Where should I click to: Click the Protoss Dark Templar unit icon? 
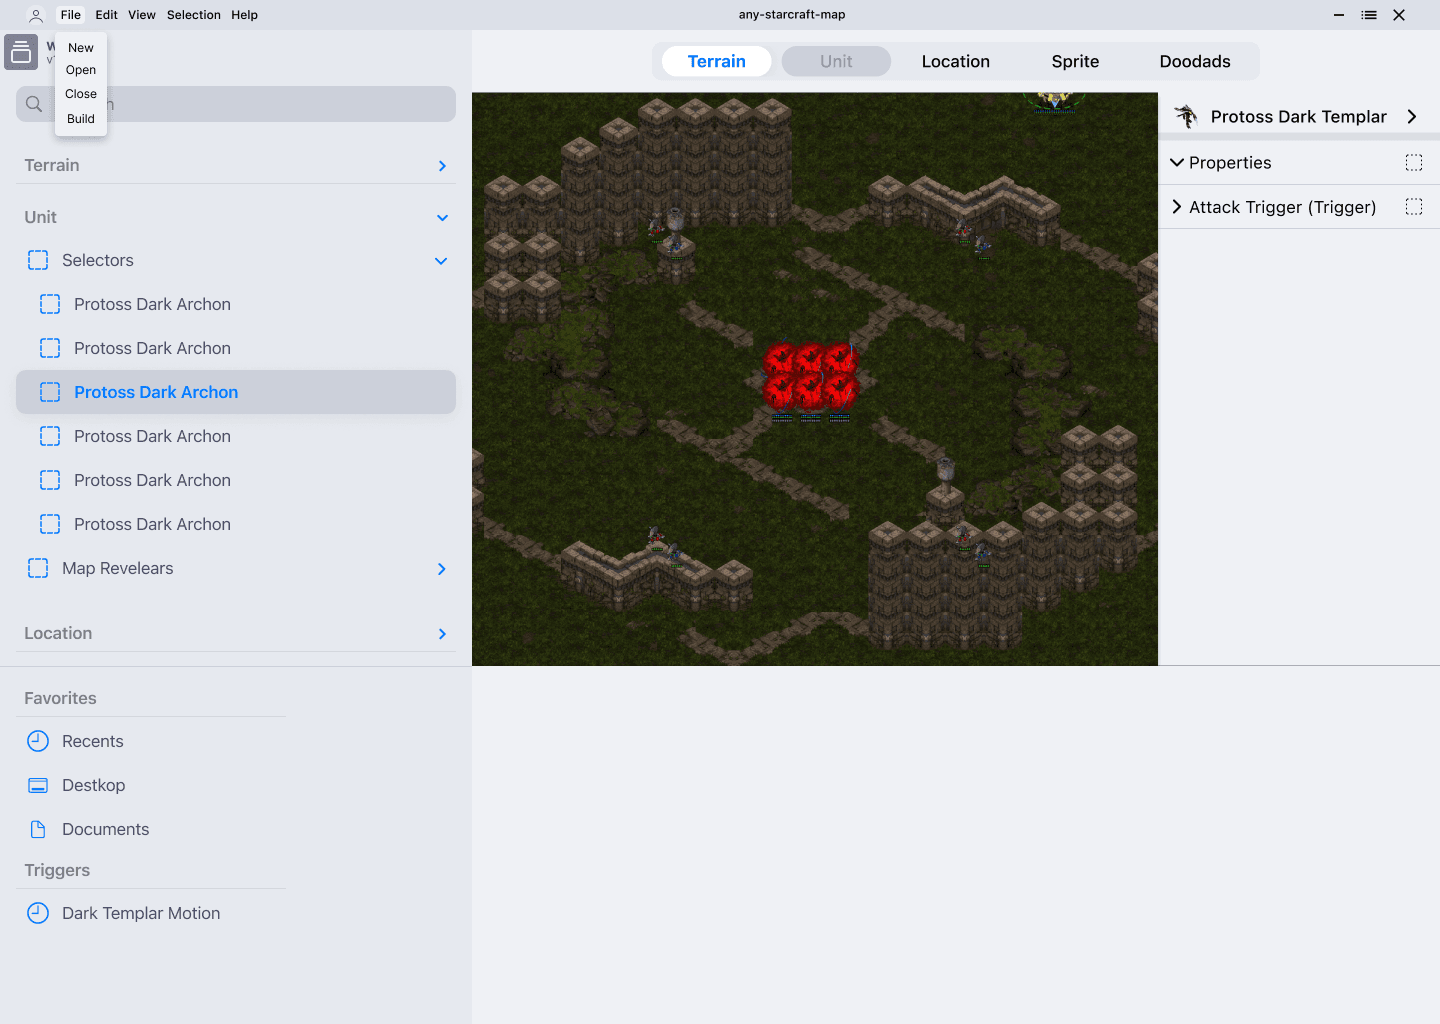[x=1186, y=116]
